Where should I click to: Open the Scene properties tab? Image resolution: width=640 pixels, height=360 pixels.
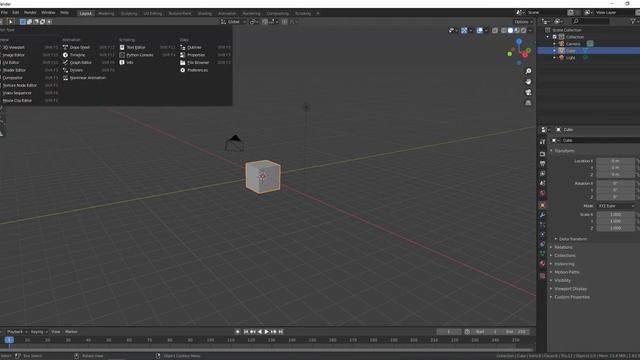(542, 183)
